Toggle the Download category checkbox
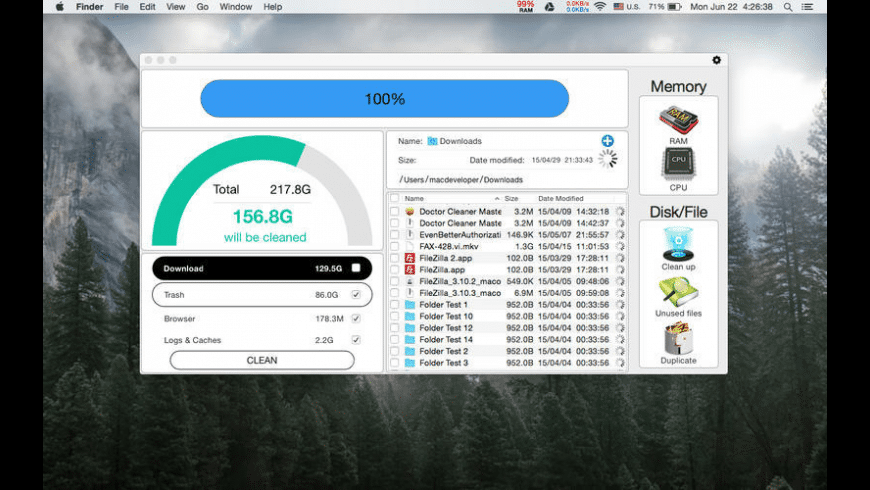Screen dimensions: 870x490 (356, 268)
